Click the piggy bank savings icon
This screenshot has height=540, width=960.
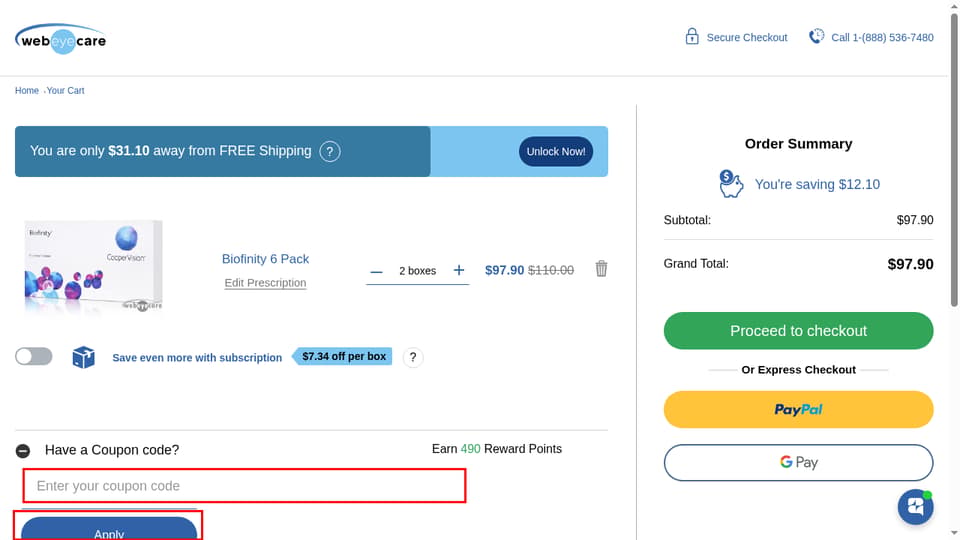pyautogui.click(x=731, y=184)
